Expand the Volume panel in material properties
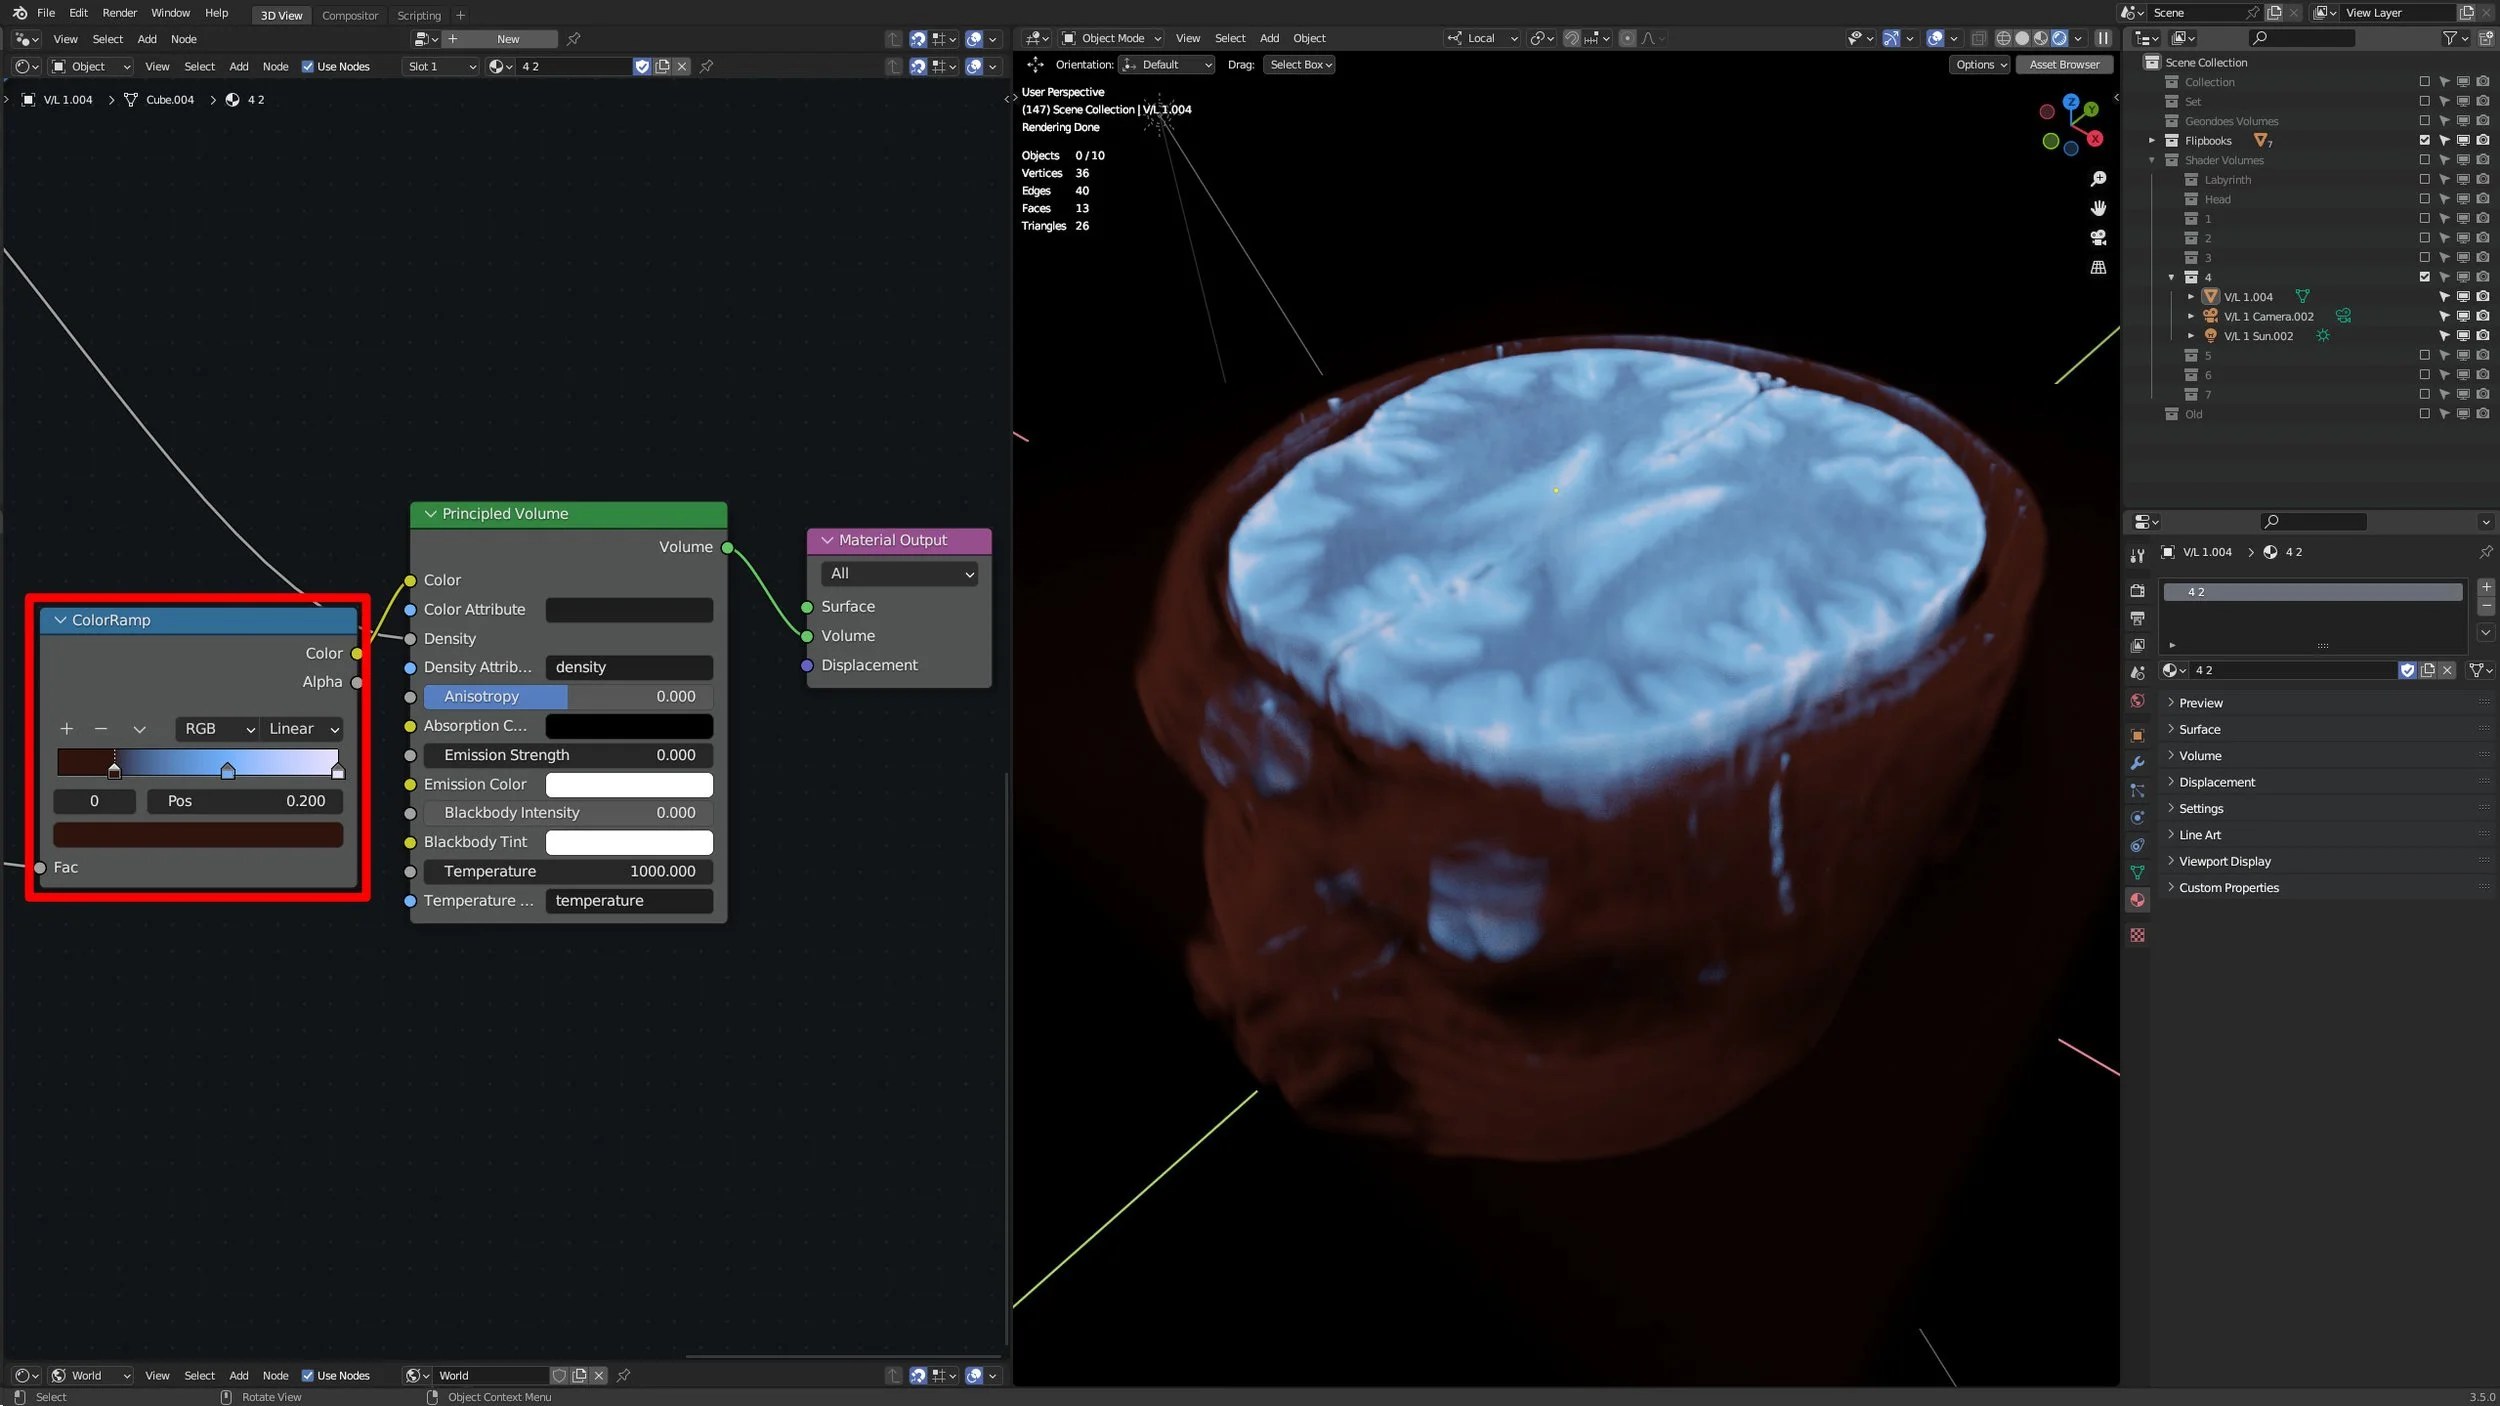2500x1406 pixels. point(2200,756)
